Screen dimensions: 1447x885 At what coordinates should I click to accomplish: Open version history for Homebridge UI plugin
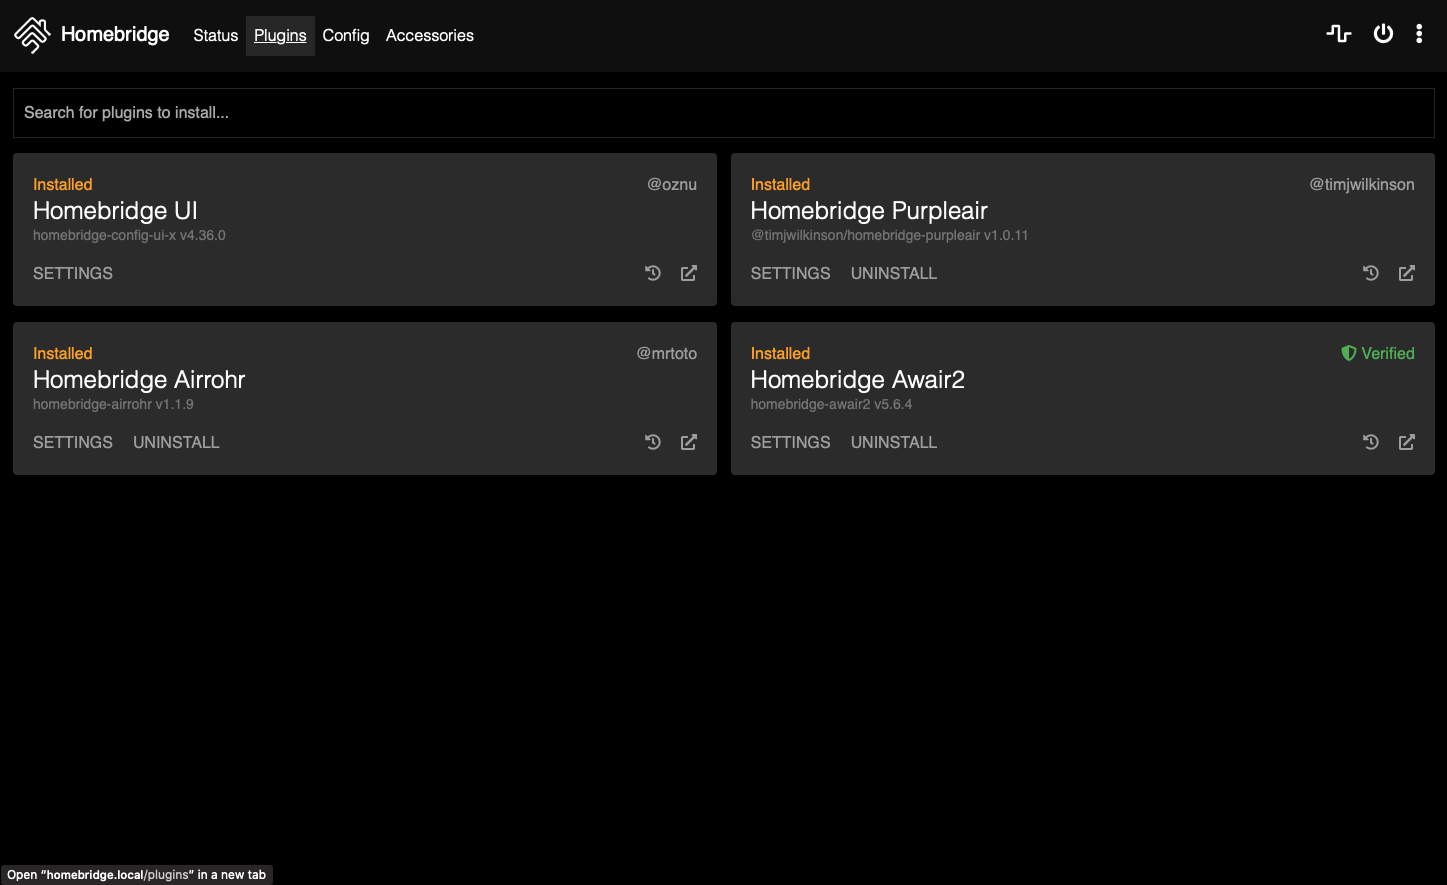point(653,273)
